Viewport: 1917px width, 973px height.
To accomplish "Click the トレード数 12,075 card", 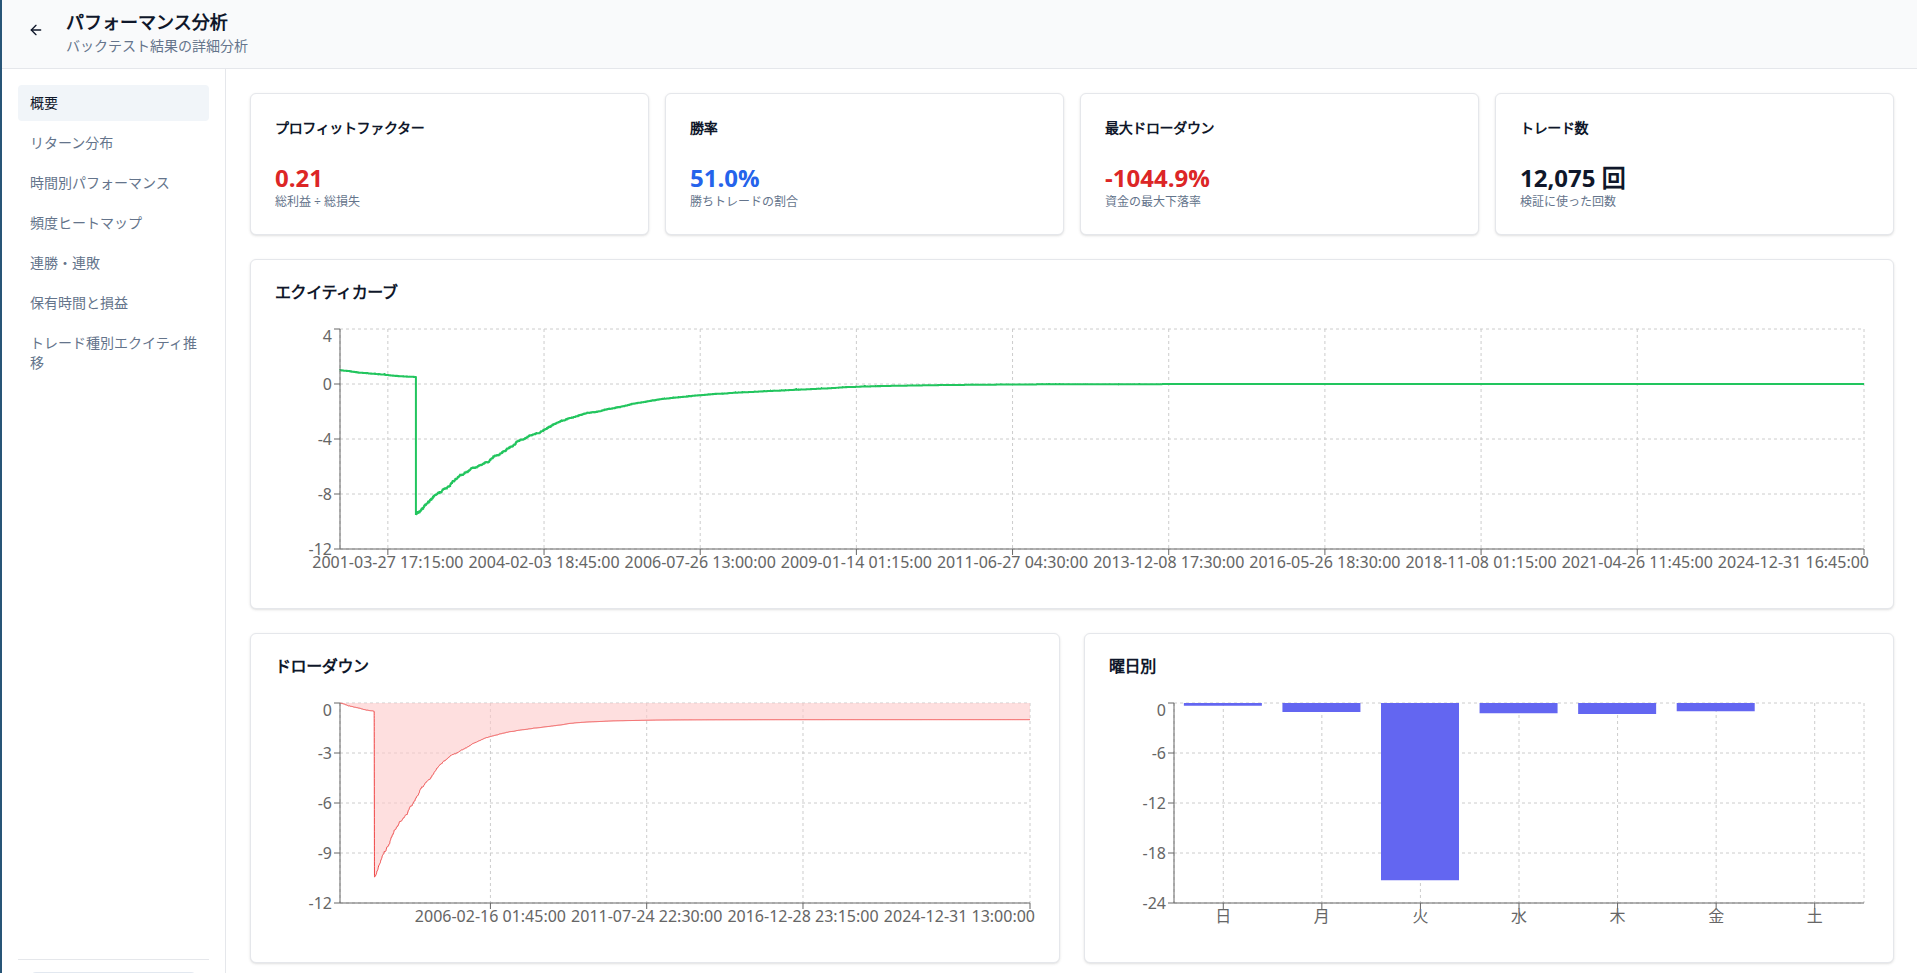I will coord(1693,164).
